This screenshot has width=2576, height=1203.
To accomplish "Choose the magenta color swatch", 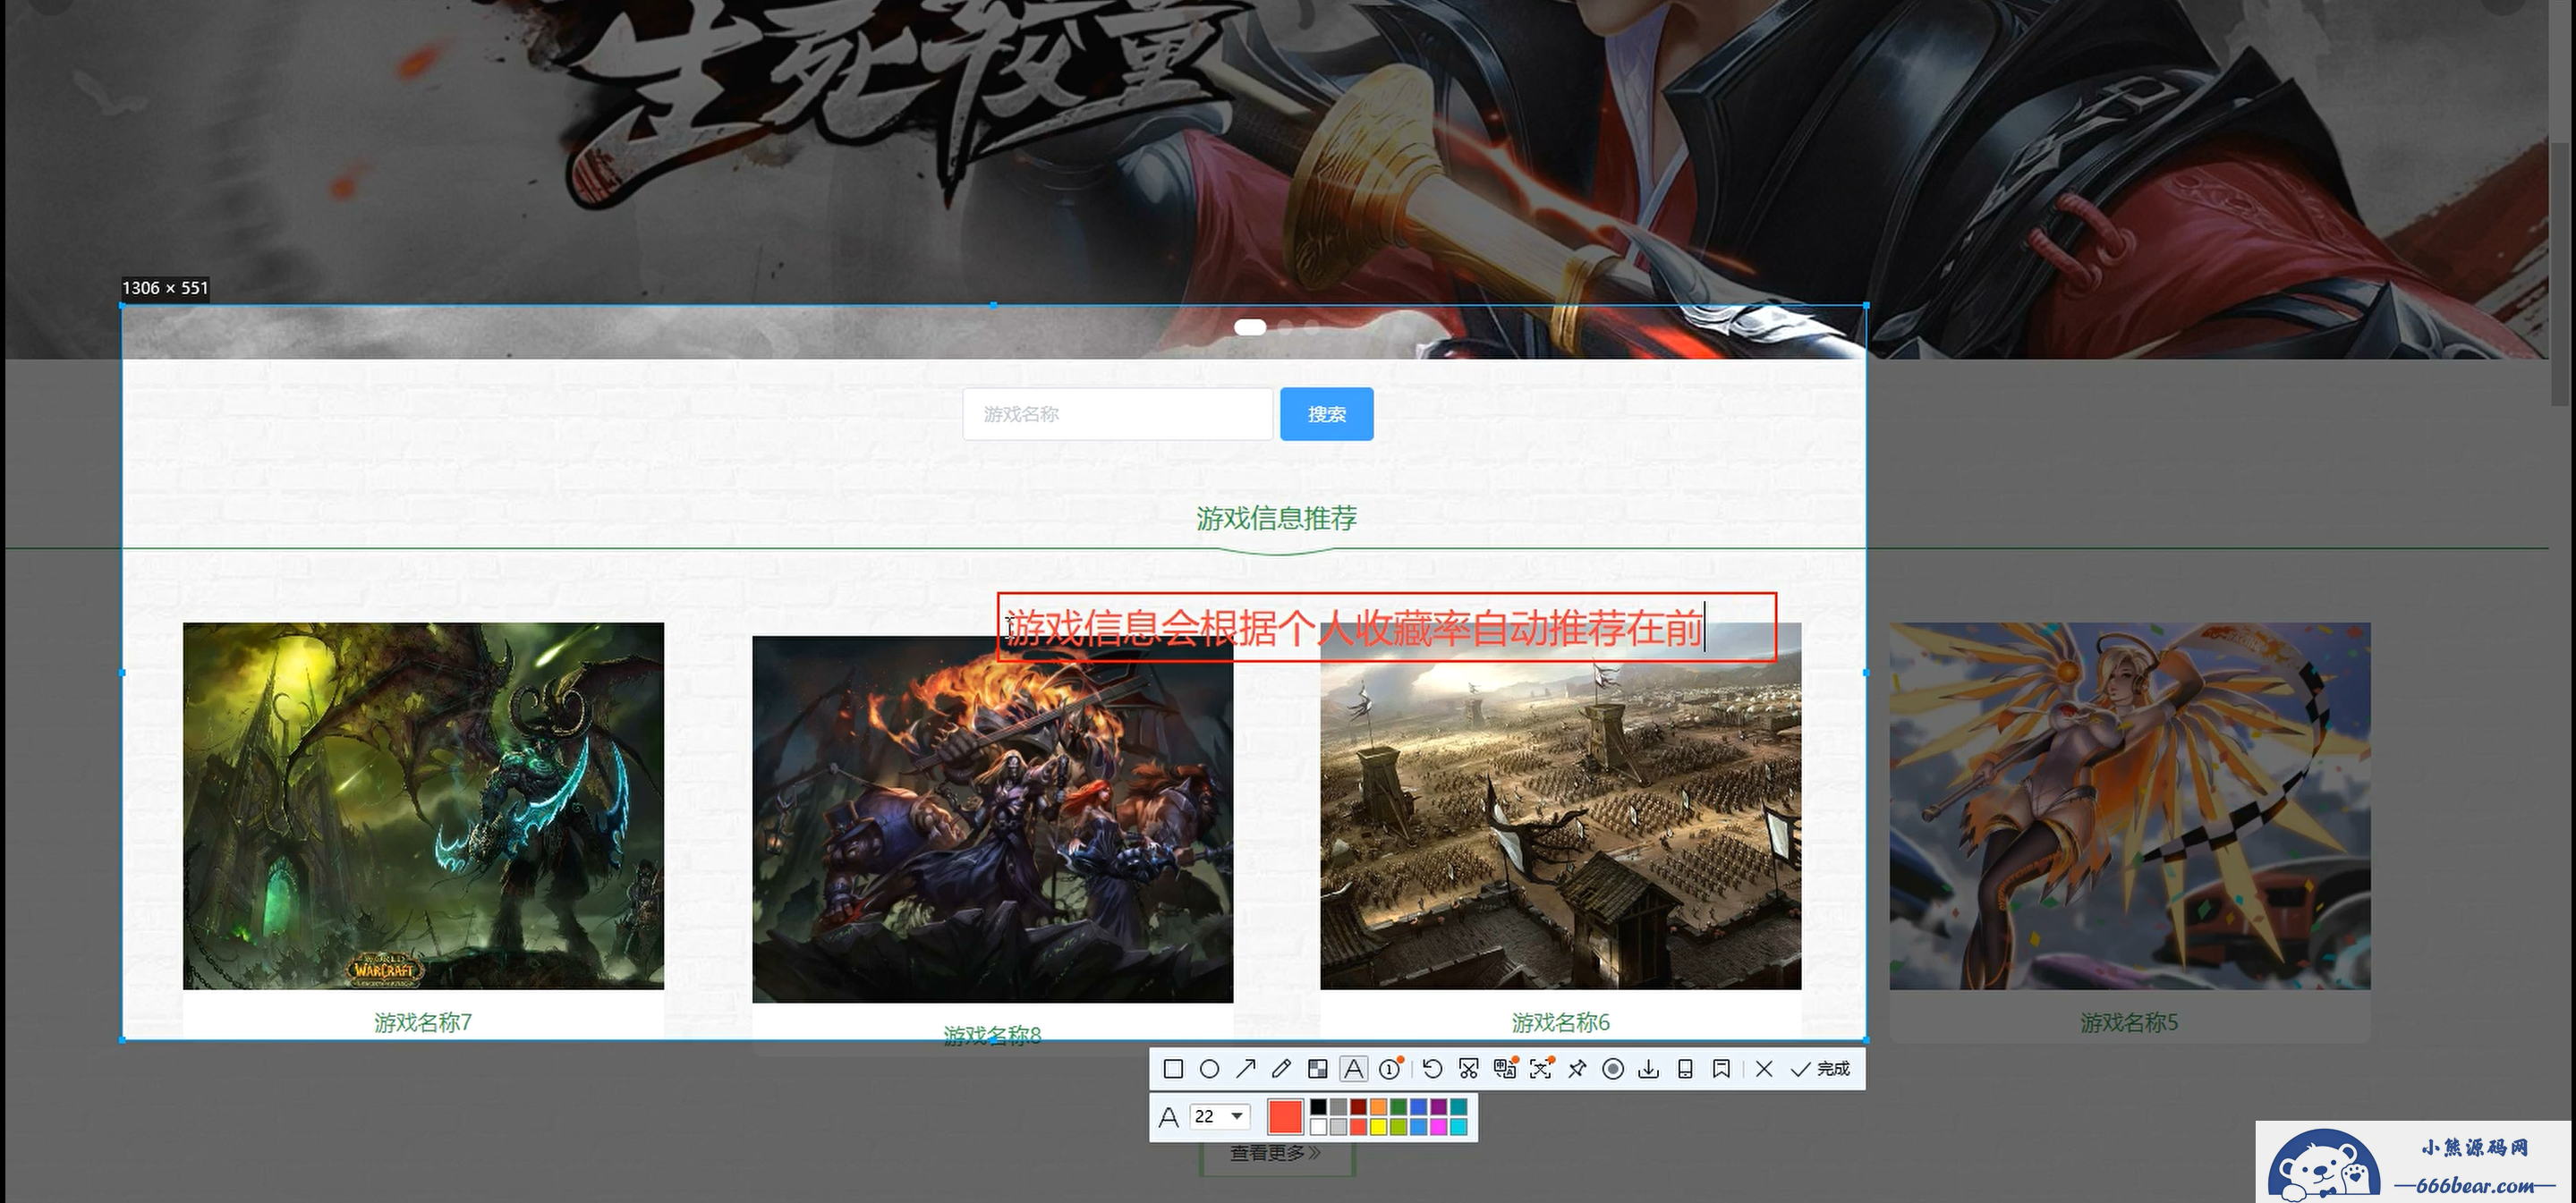I will (x=1438, y=1127).
